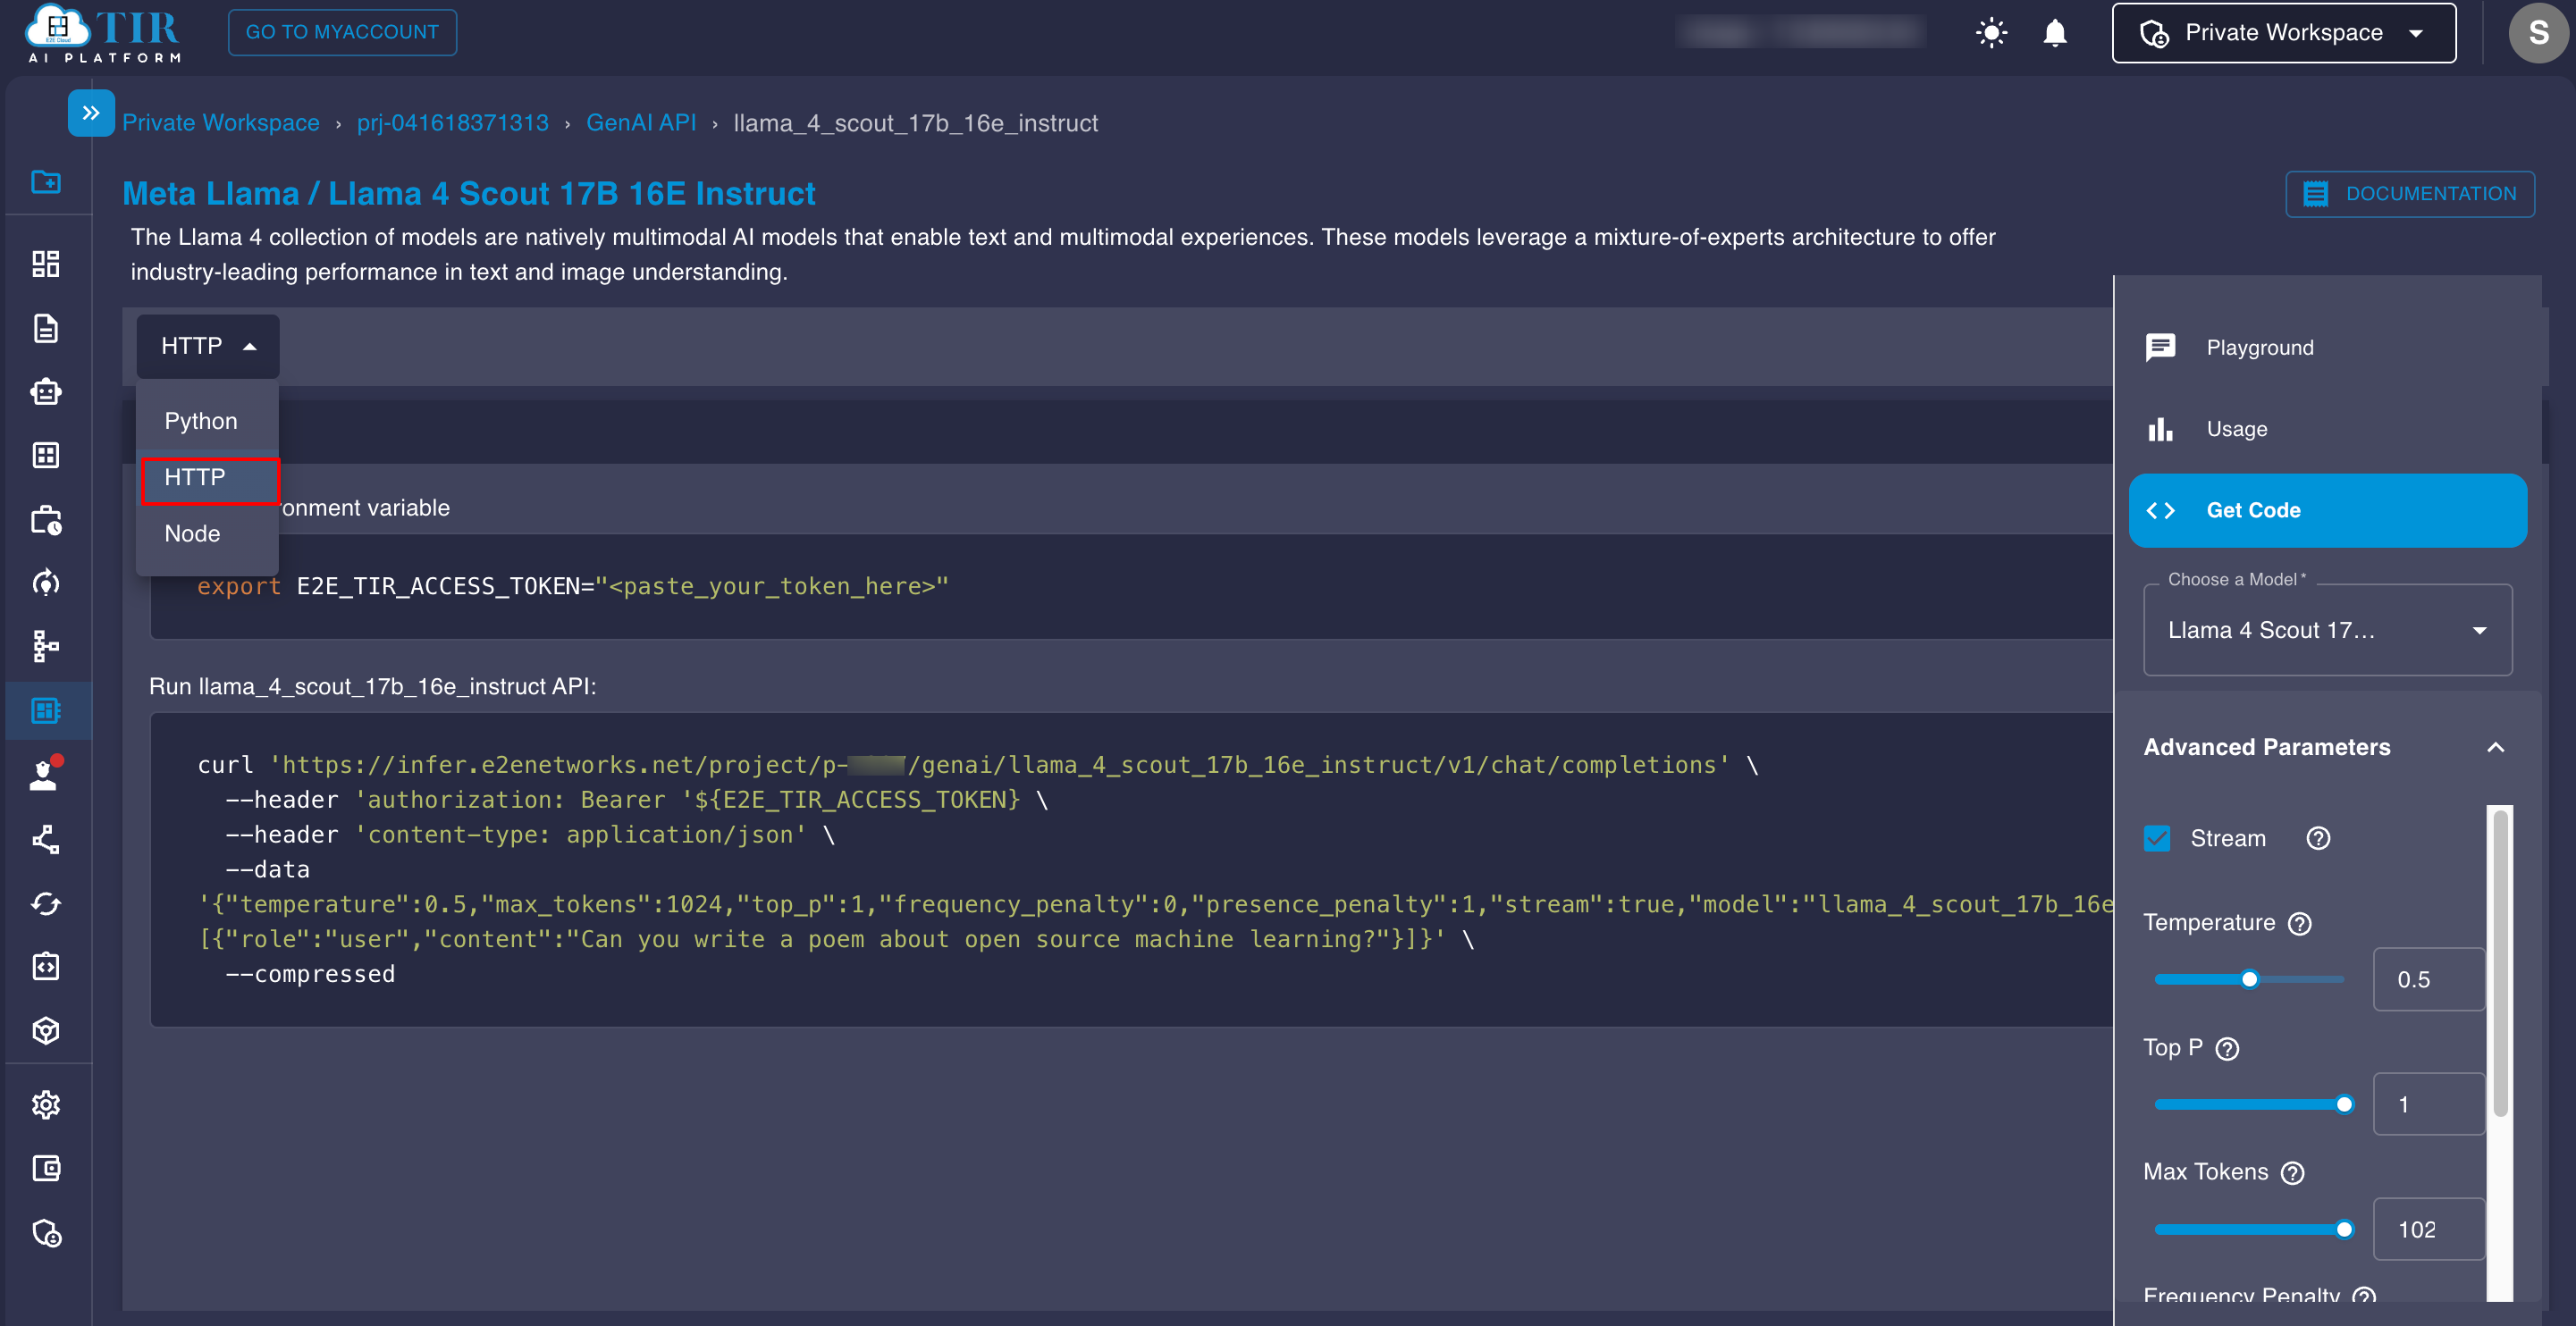Open the Usage tab
This screenshot has width=2576, height=1326.
coord(2327,429)
